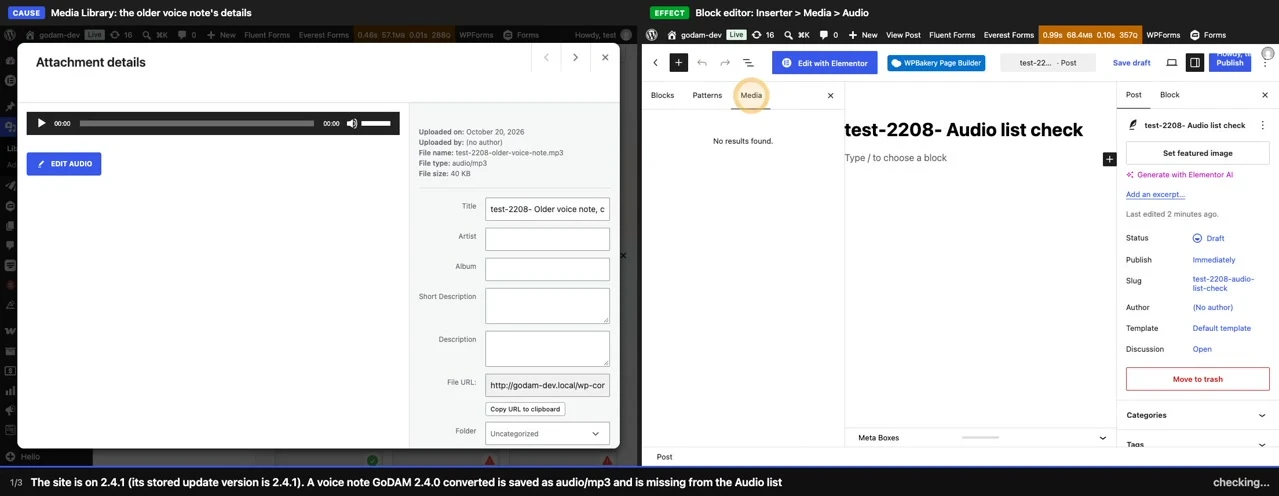The height and width of the screenshot is (496, 1279).
Task: Toggle the block inserter plus button
Action: (678, 62)
